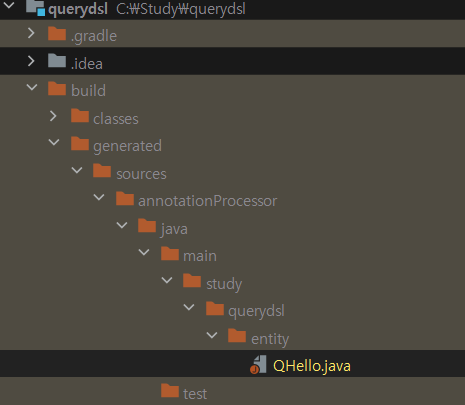
Task: Select the java folder label
Action: [x=174, y=229]
